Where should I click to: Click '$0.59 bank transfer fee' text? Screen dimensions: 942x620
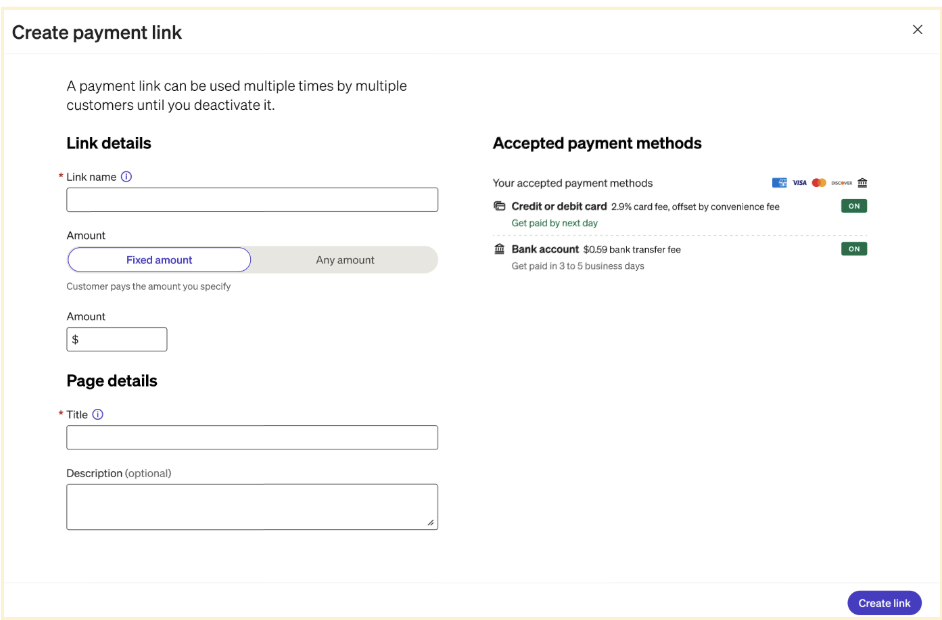[632, 249]
